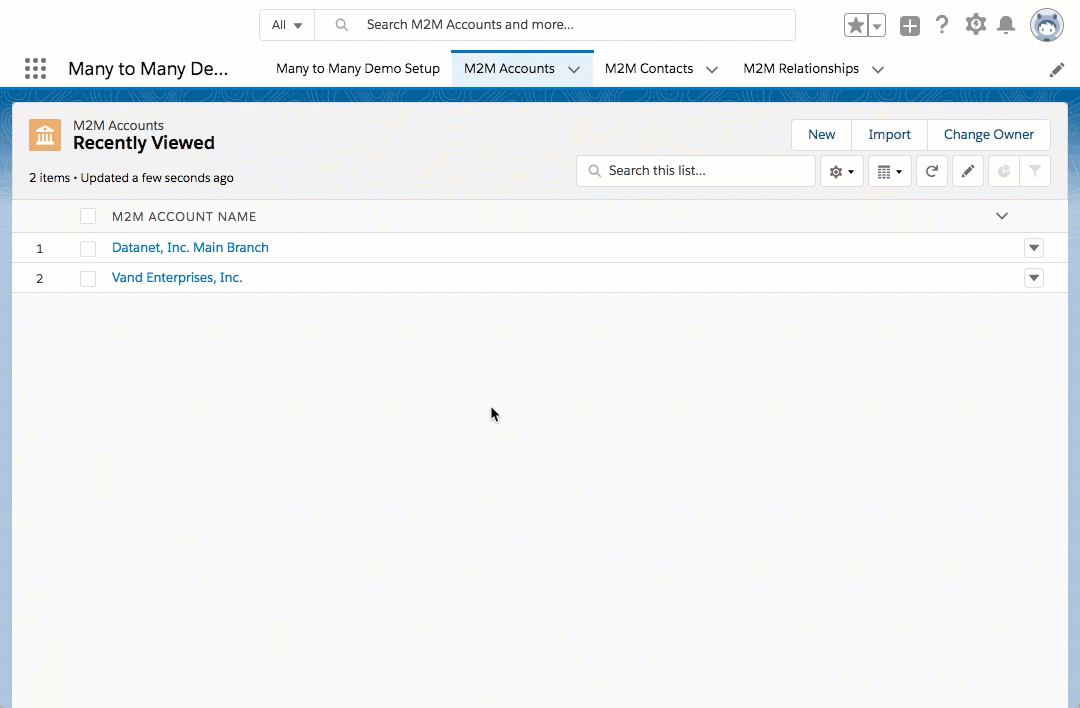Screen dimensions: 1080x708
Task: Check the Datanet, Inc. Main Branch row checkbox
Action: (87, 248)
